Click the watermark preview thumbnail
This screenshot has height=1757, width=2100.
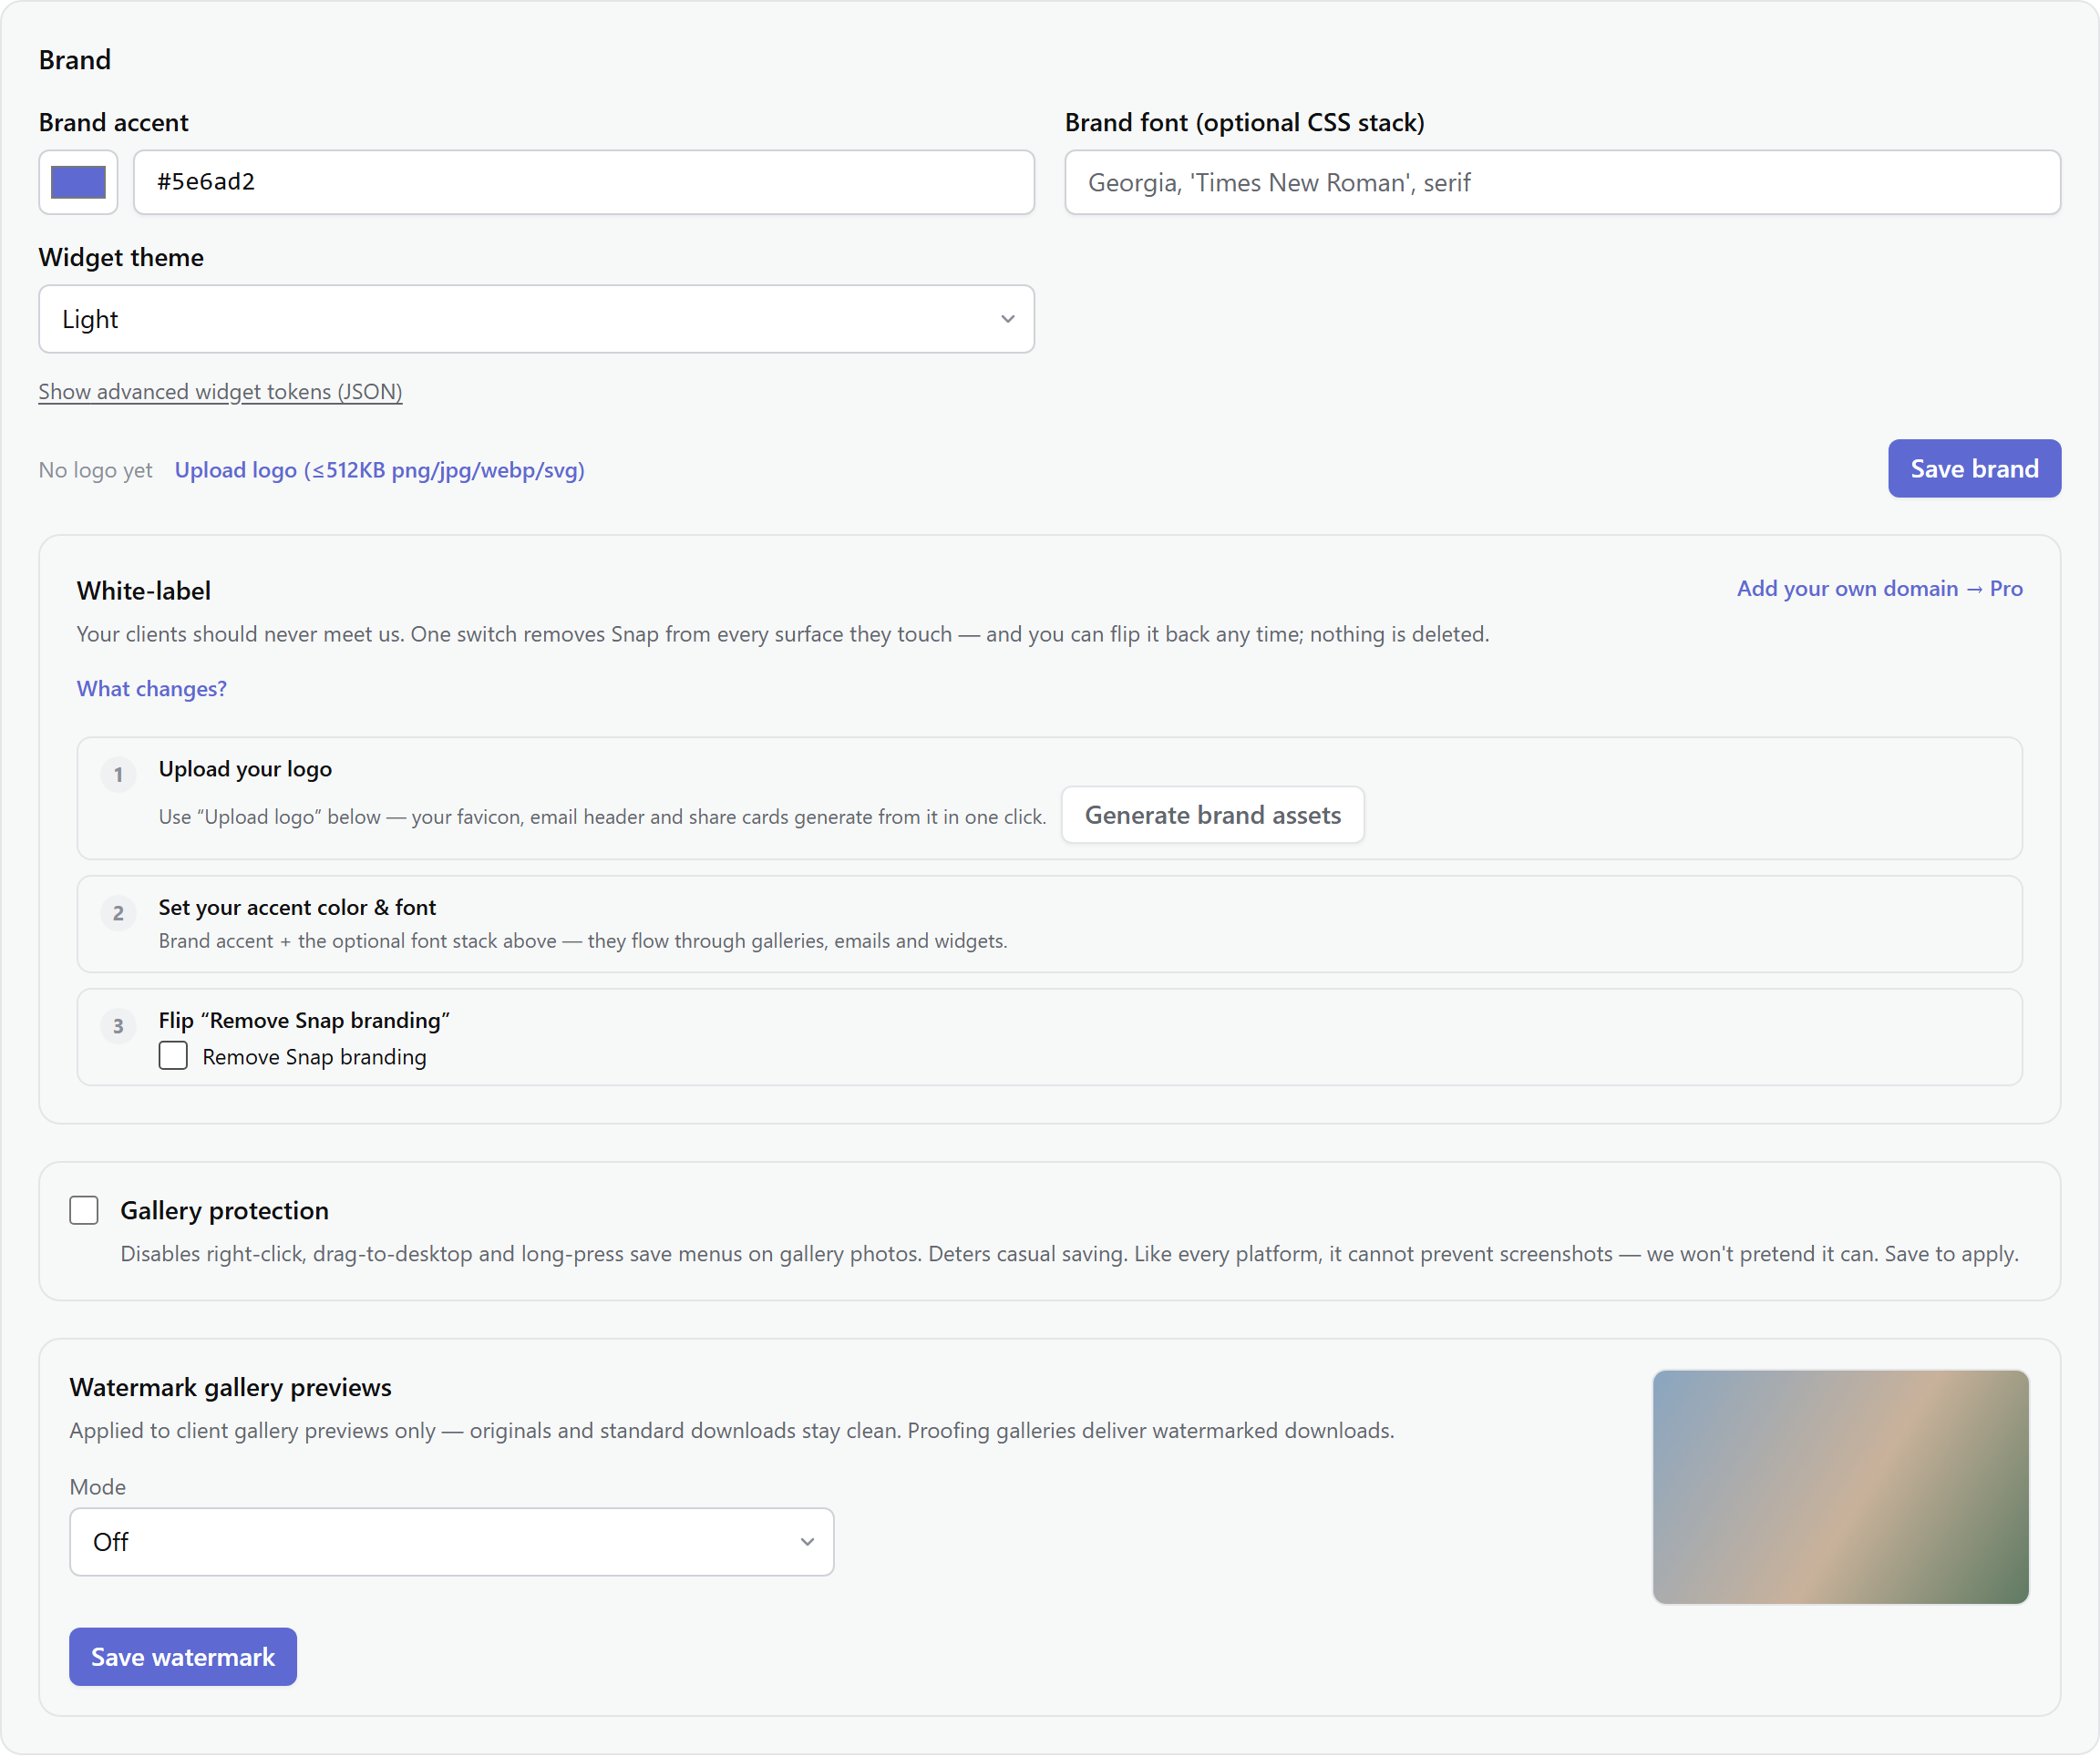(1840, 1487)
